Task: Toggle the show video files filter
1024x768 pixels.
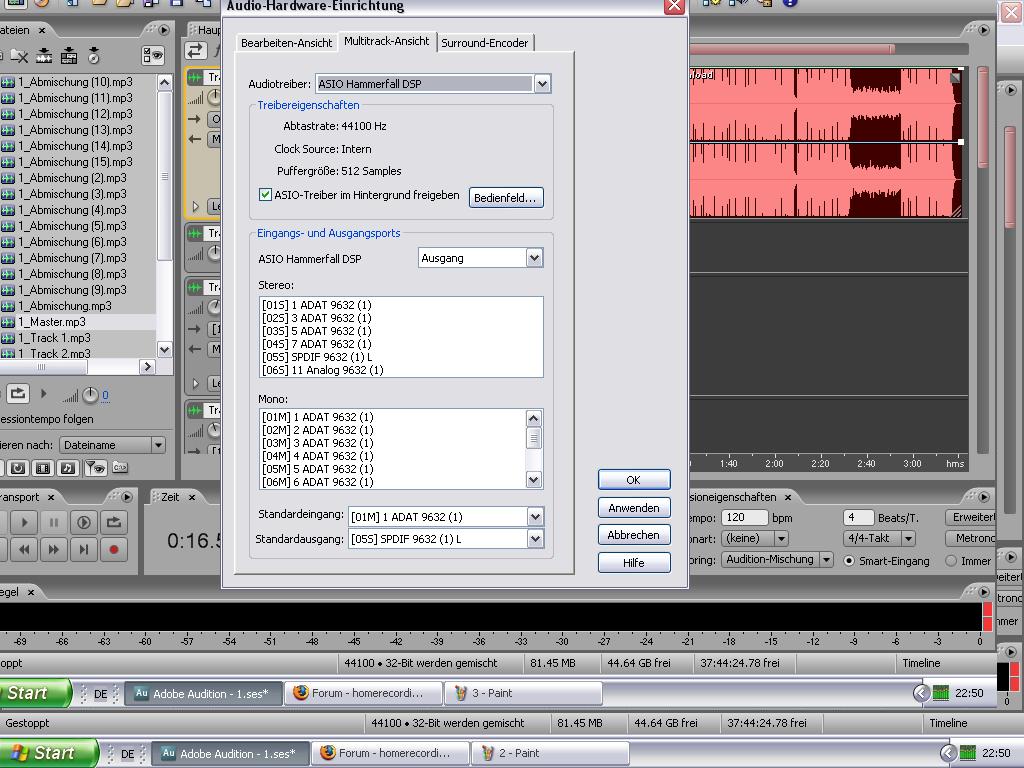Action: pos(42,468)
